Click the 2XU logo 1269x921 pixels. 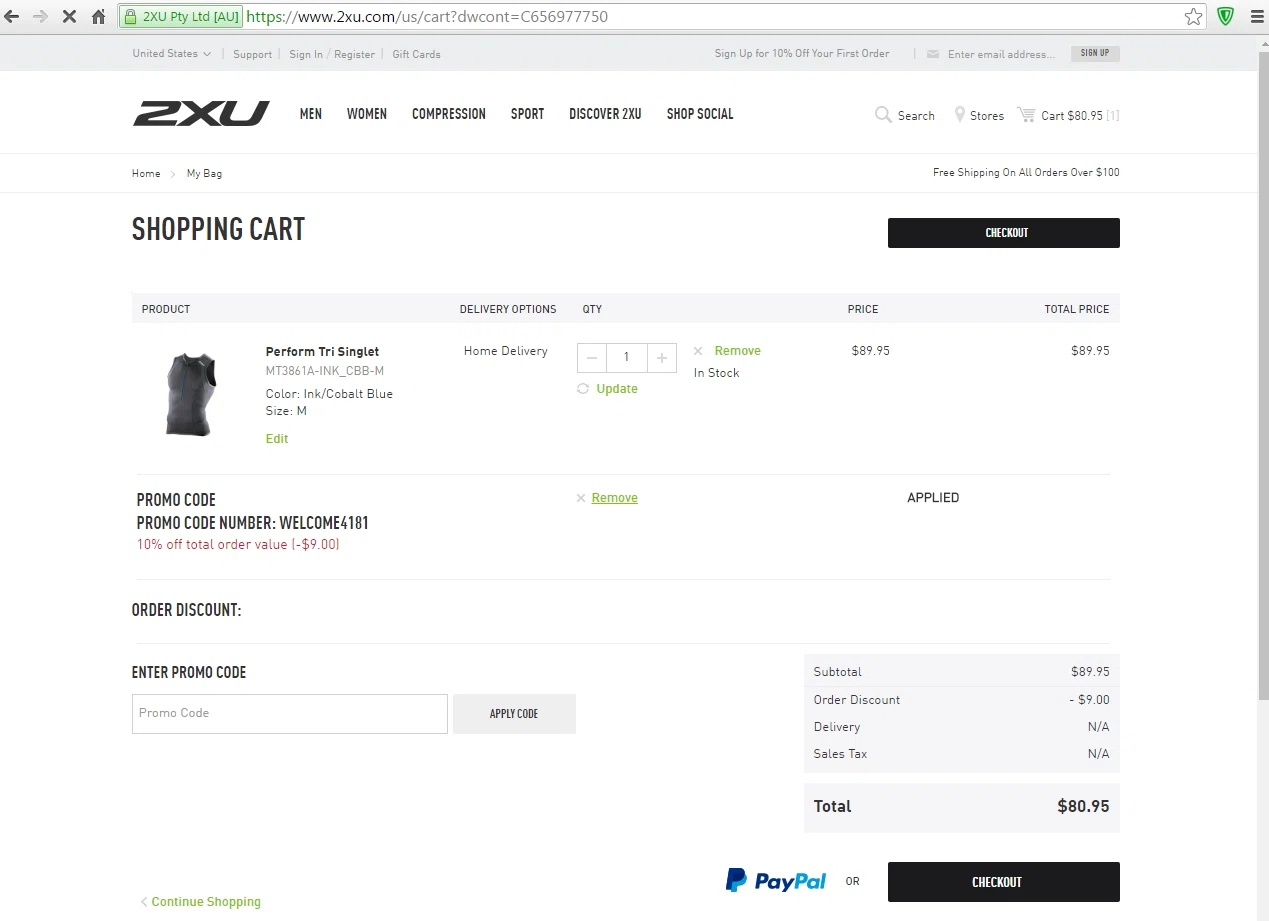201,114
